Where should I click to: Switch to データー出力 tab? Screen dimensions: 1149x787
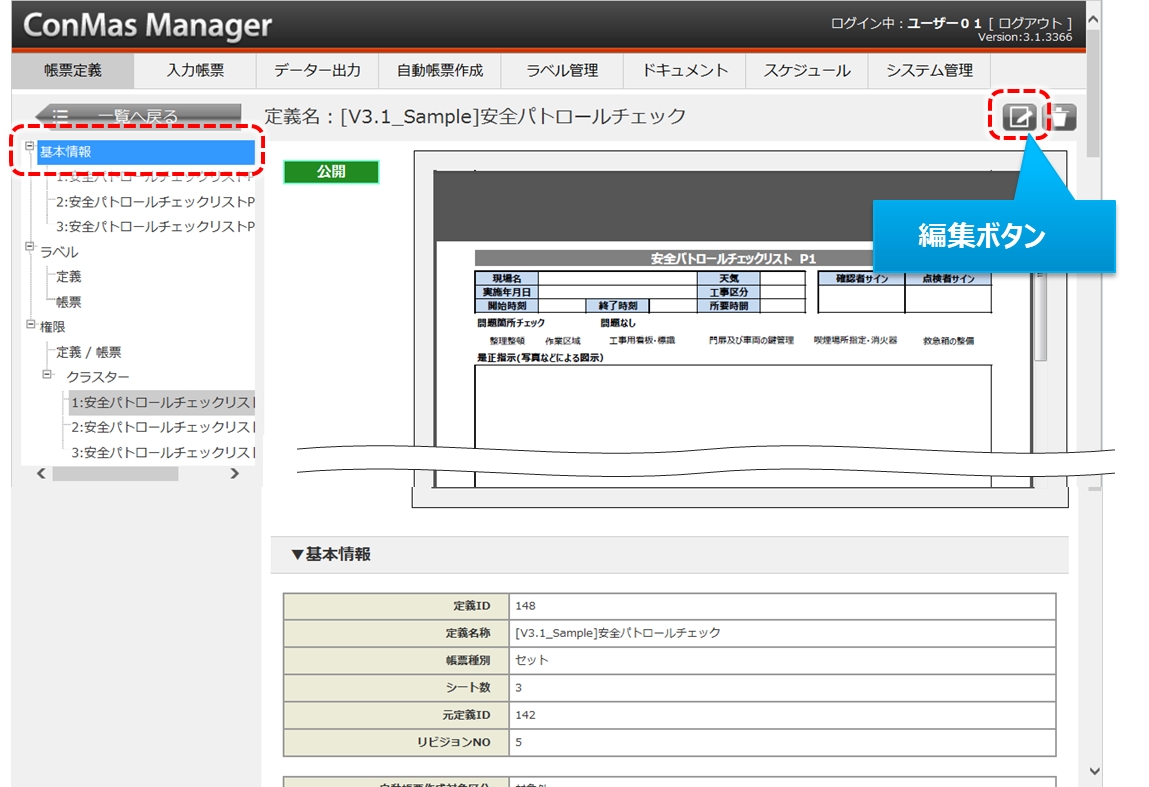click(317, 70)
